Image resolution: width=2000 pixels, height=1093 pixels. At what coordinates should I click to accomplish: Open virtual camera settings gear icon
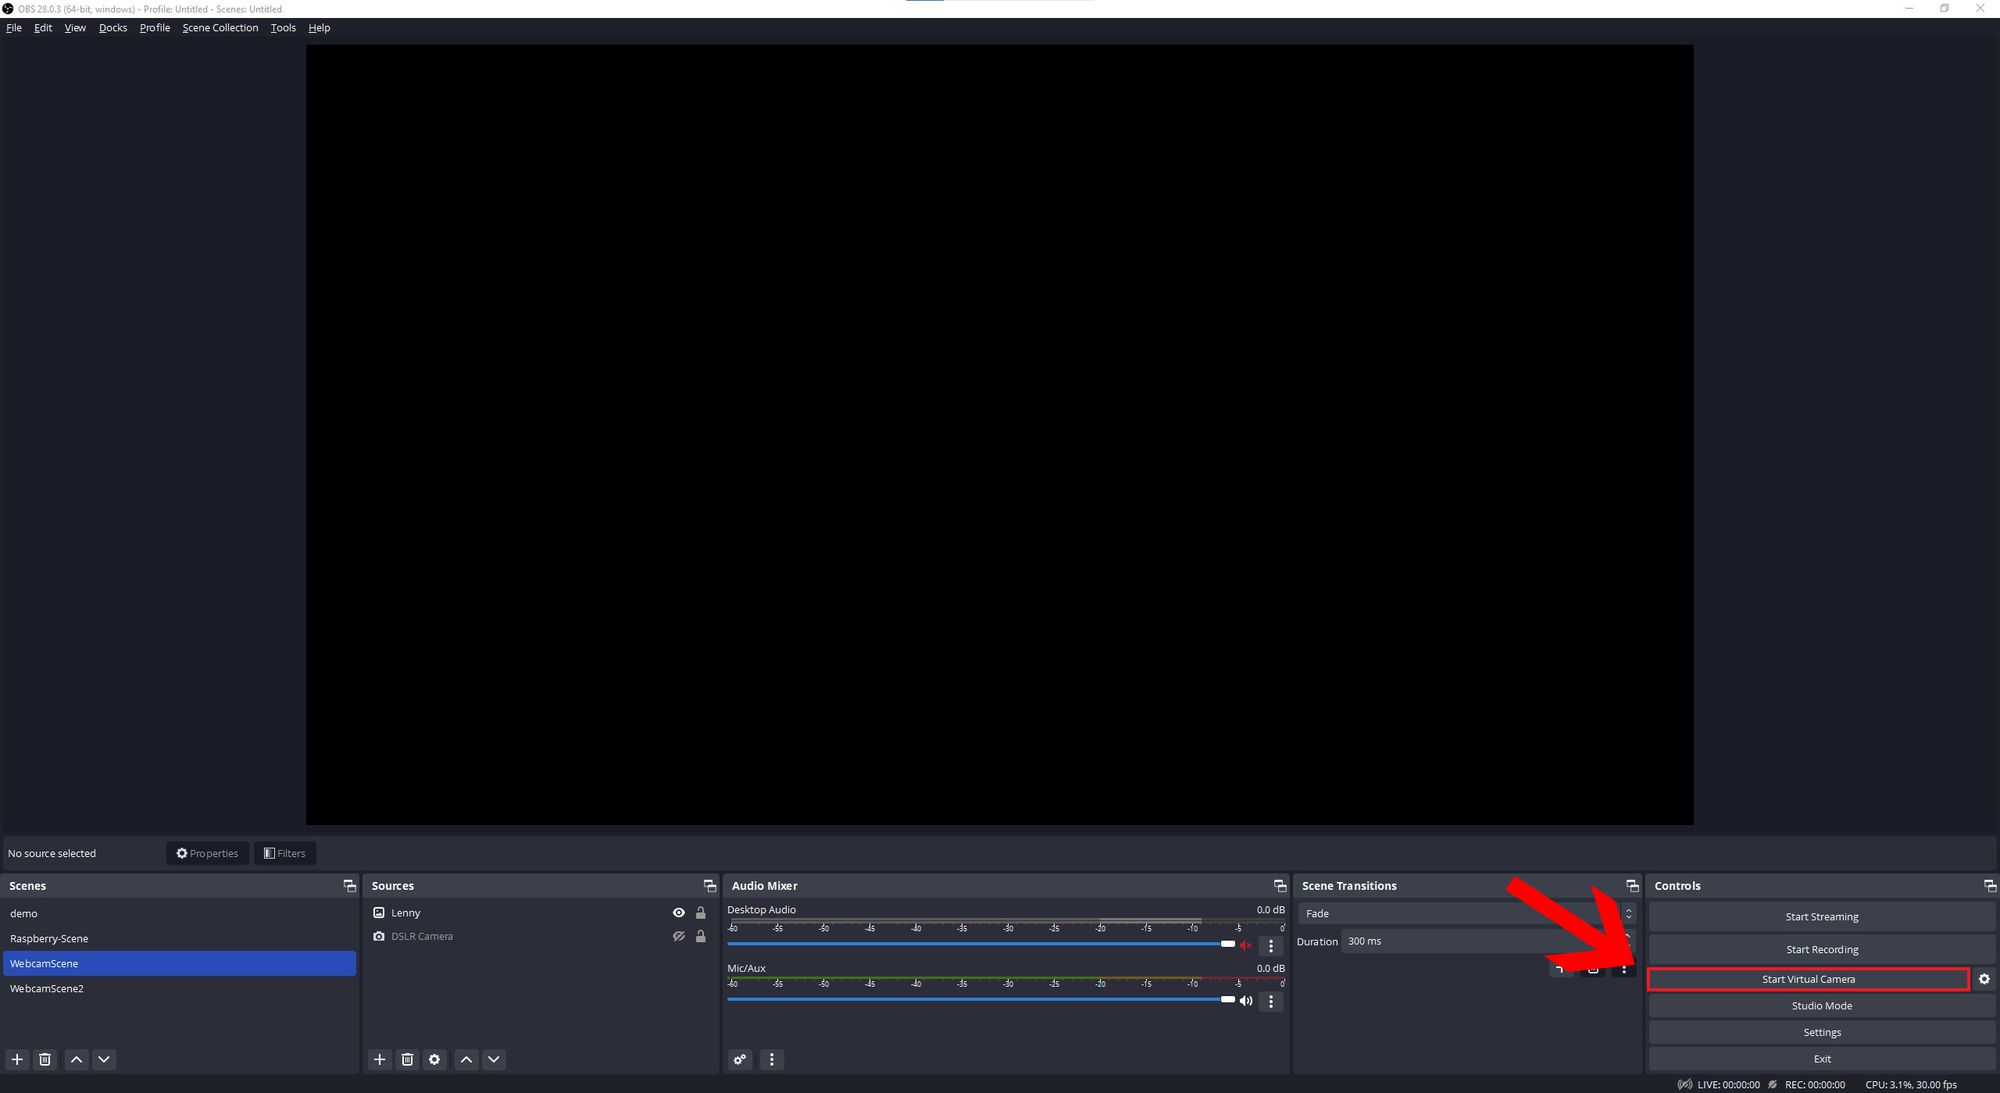(1984, 979)
